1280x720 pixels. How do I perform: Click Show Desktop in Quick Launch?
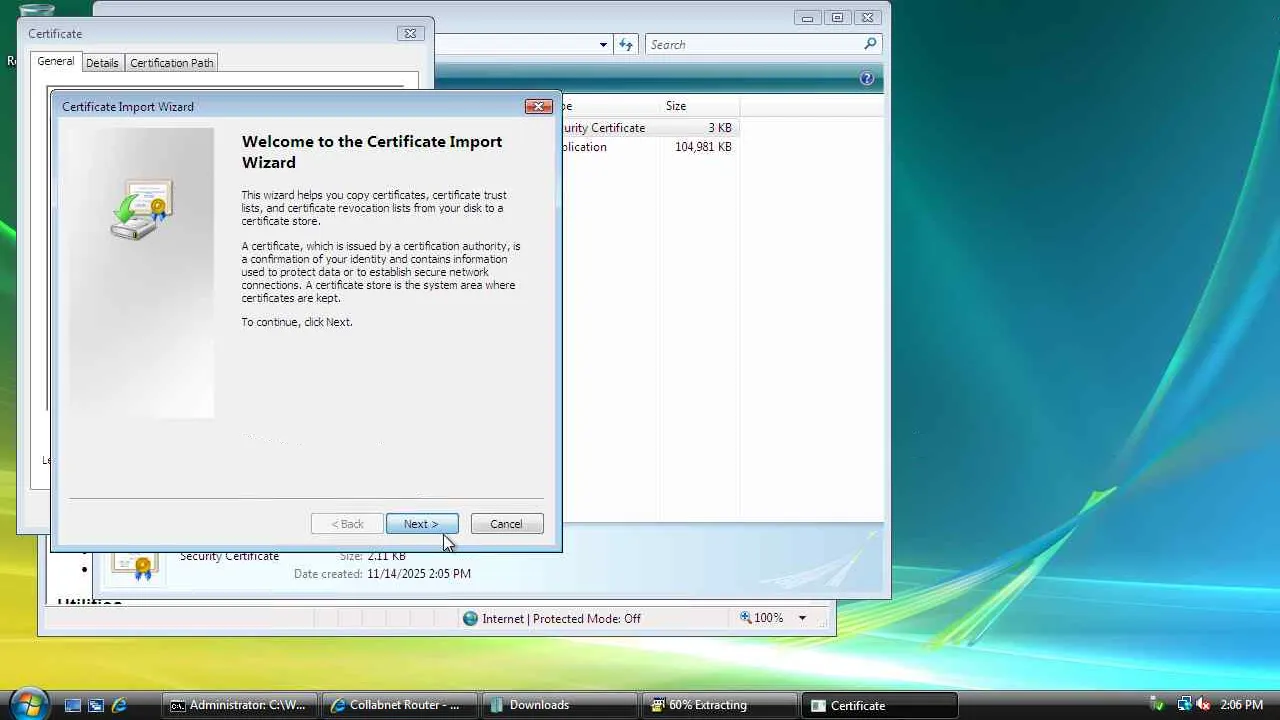(73, 705)
